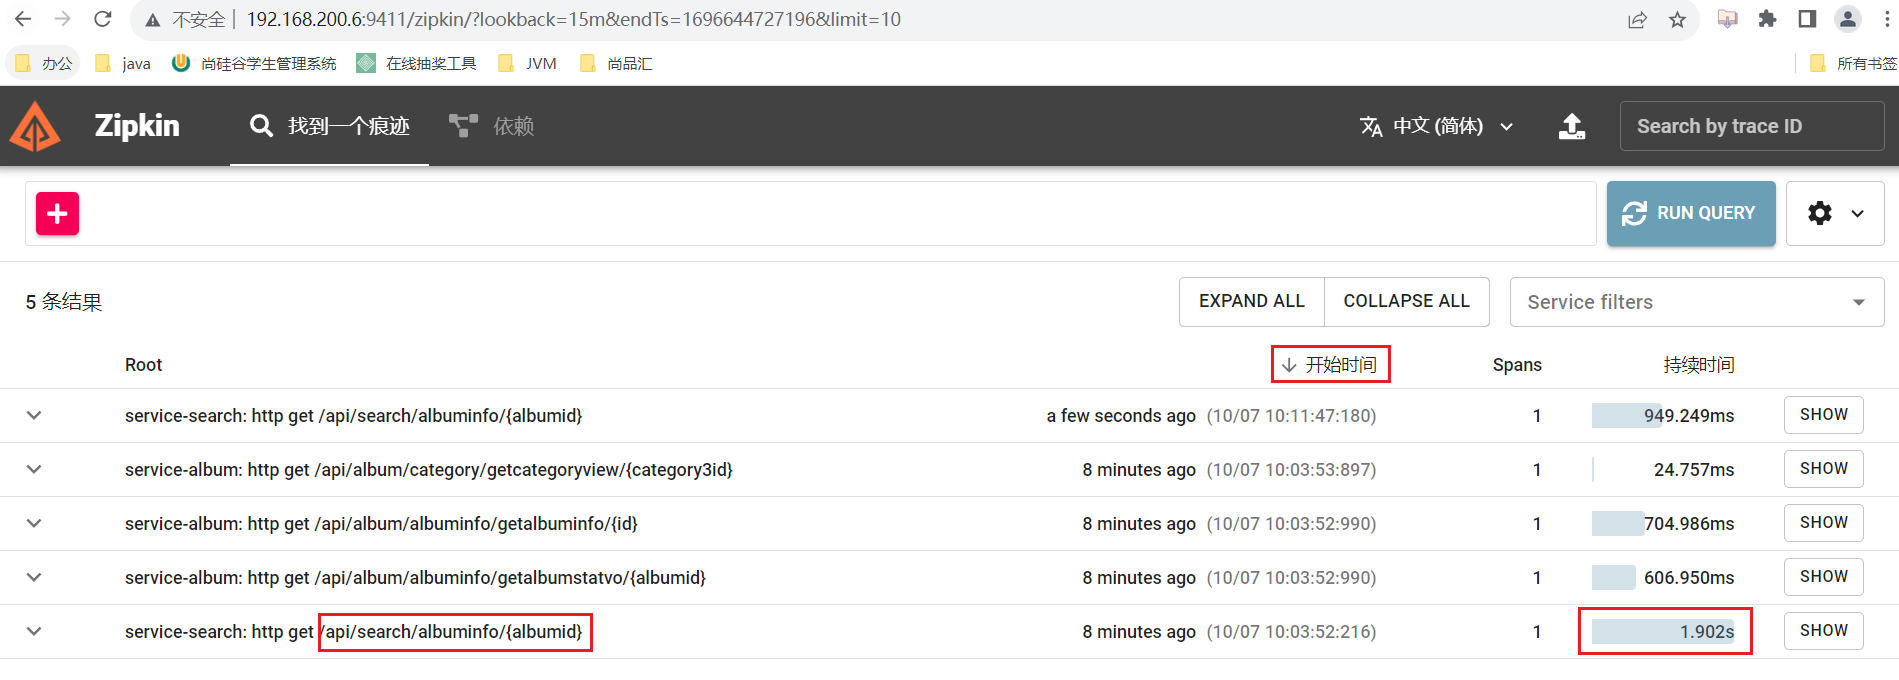
Task: Expand the getalbuminfo/{id} trace row
Action: click(x=34, y=523)
